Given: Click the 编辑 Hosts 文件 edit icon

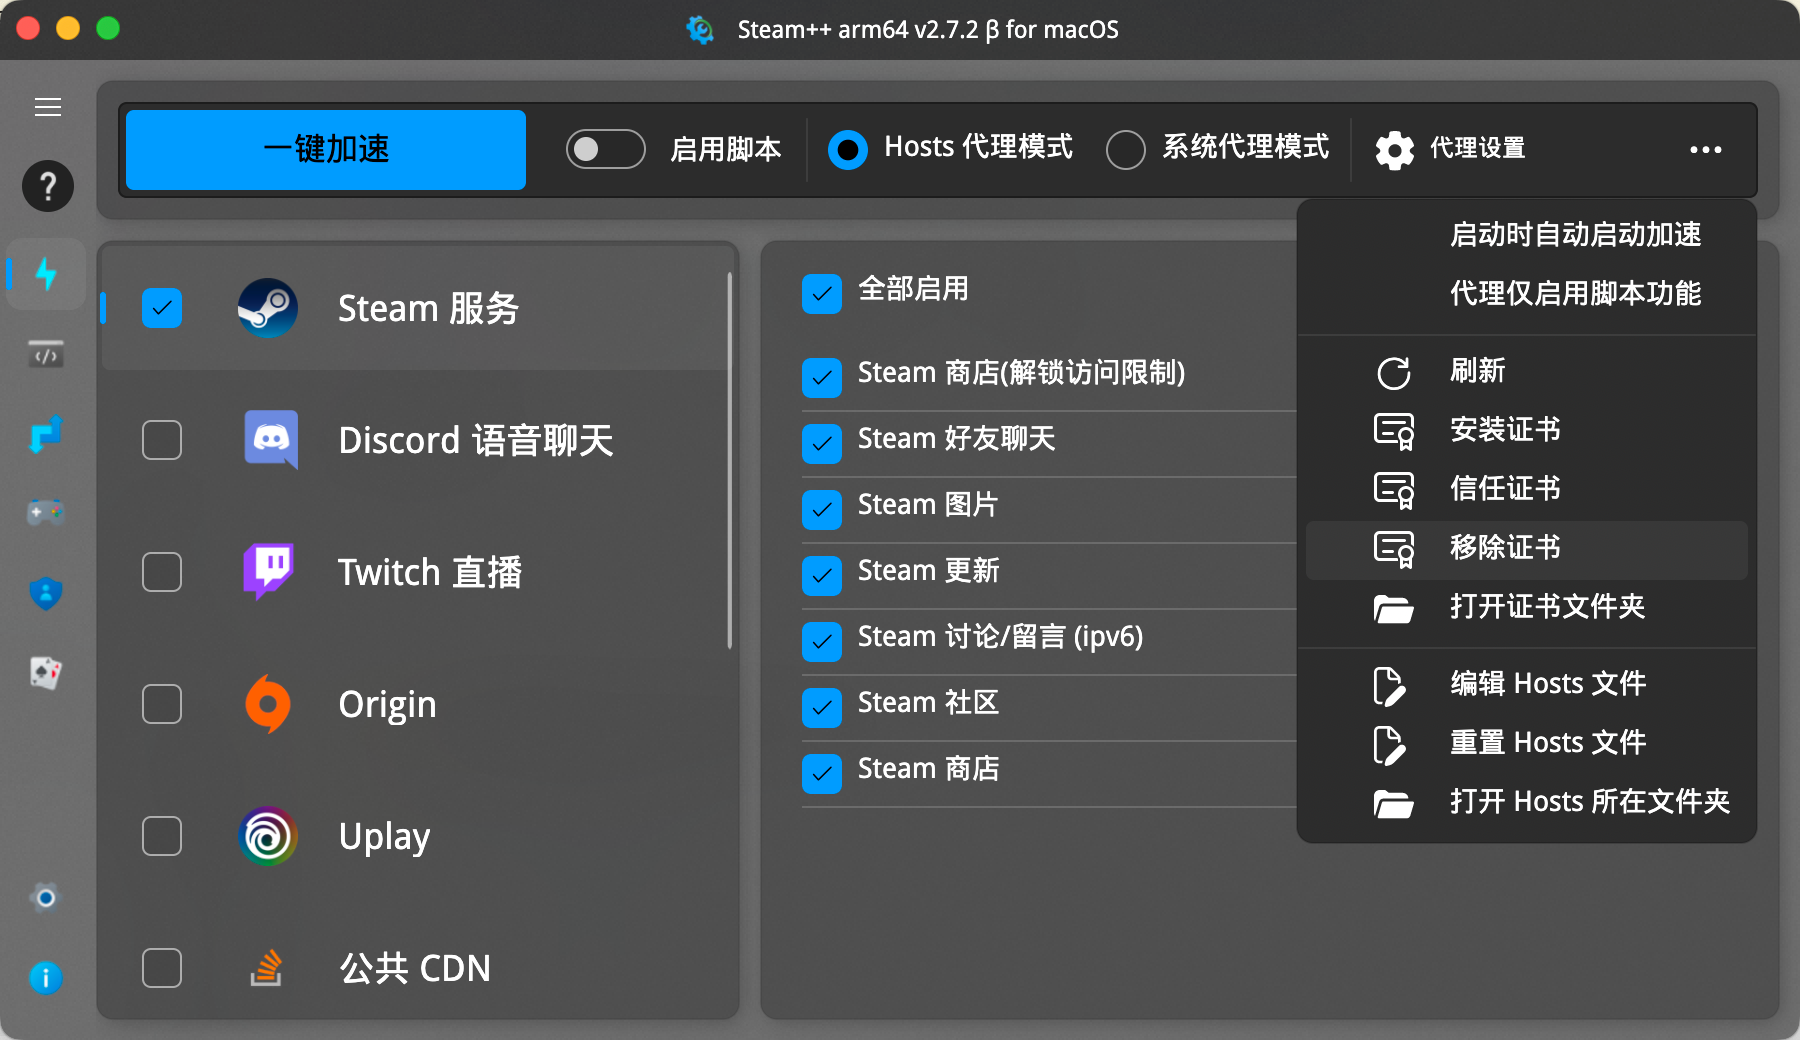Looking at the screenshot, I should pyautogui.click(x=1390, y=686).
